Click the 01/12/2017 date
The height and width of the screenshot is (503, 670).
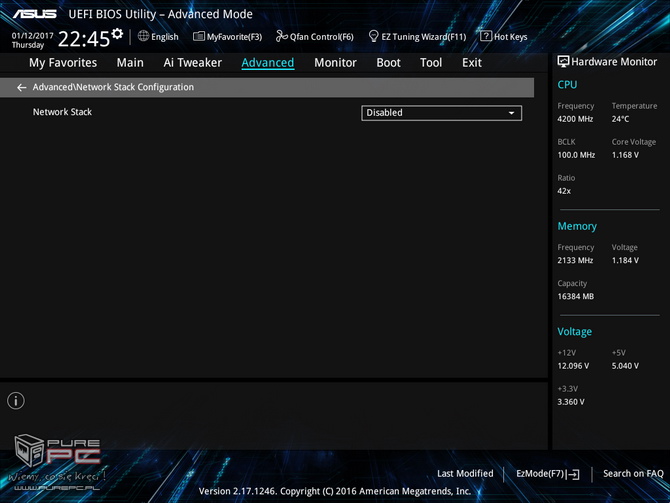coord(32,35)
